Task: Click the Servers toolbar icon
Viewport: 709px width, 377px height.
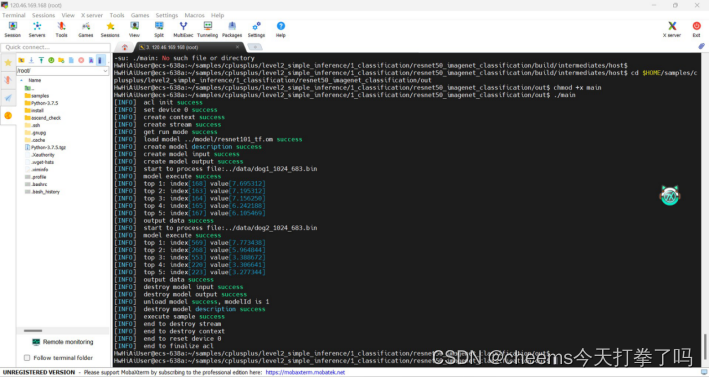Action: point(37,29)
